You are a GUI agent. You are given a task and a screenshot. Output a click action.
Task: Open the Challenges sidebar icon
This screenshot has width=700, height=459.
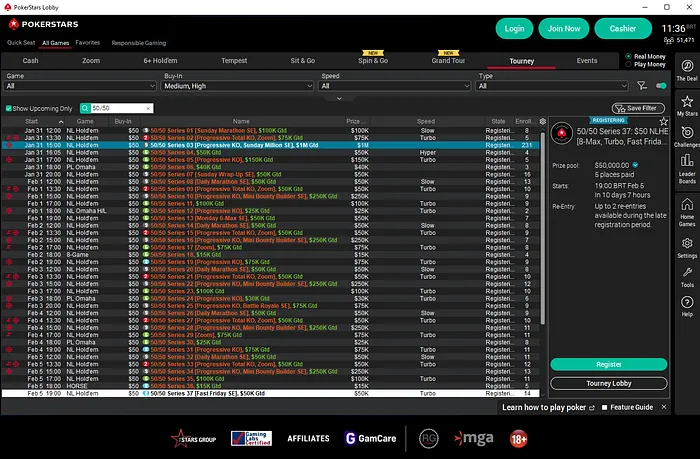687,137
